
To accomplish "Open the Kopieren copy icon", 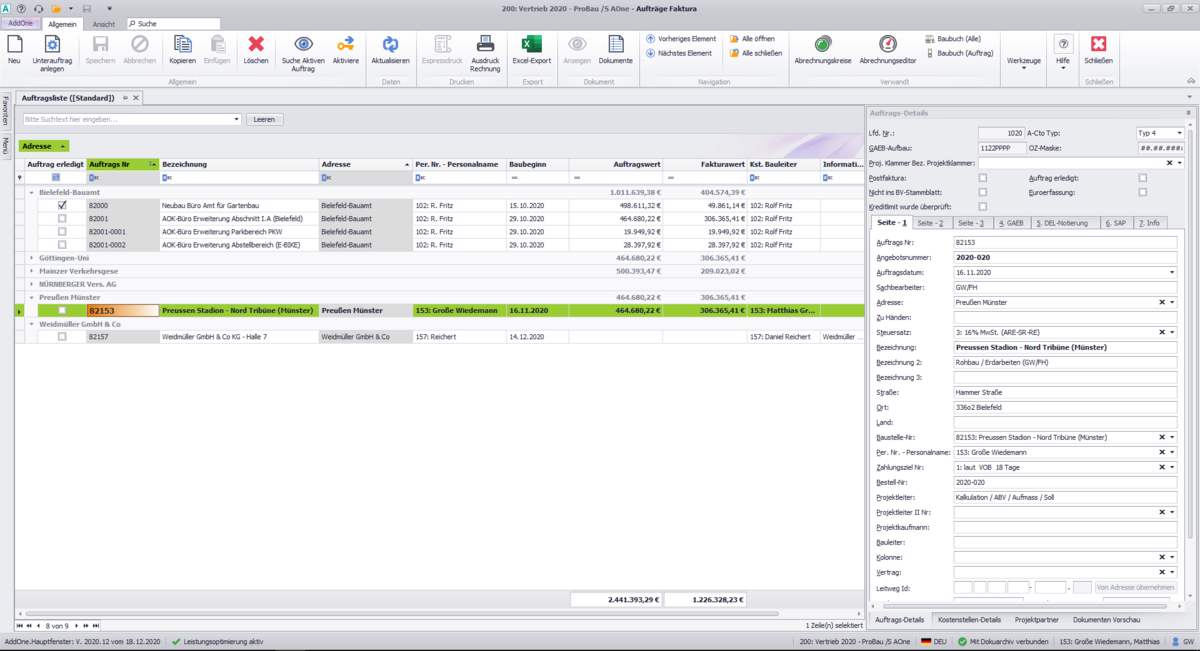I will (183, 44).
